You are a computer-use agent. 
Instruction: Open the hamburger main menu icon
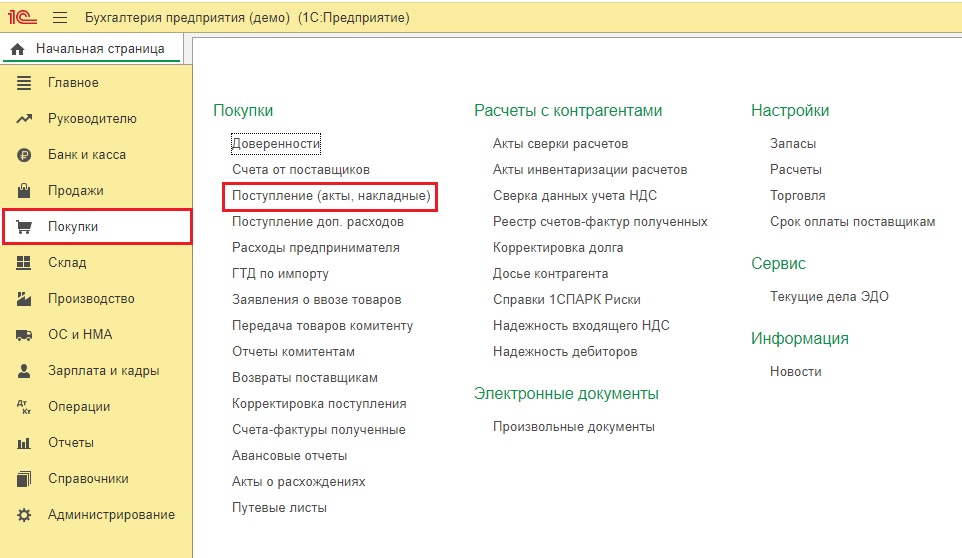pyautogui.click(x=60, y=17)
